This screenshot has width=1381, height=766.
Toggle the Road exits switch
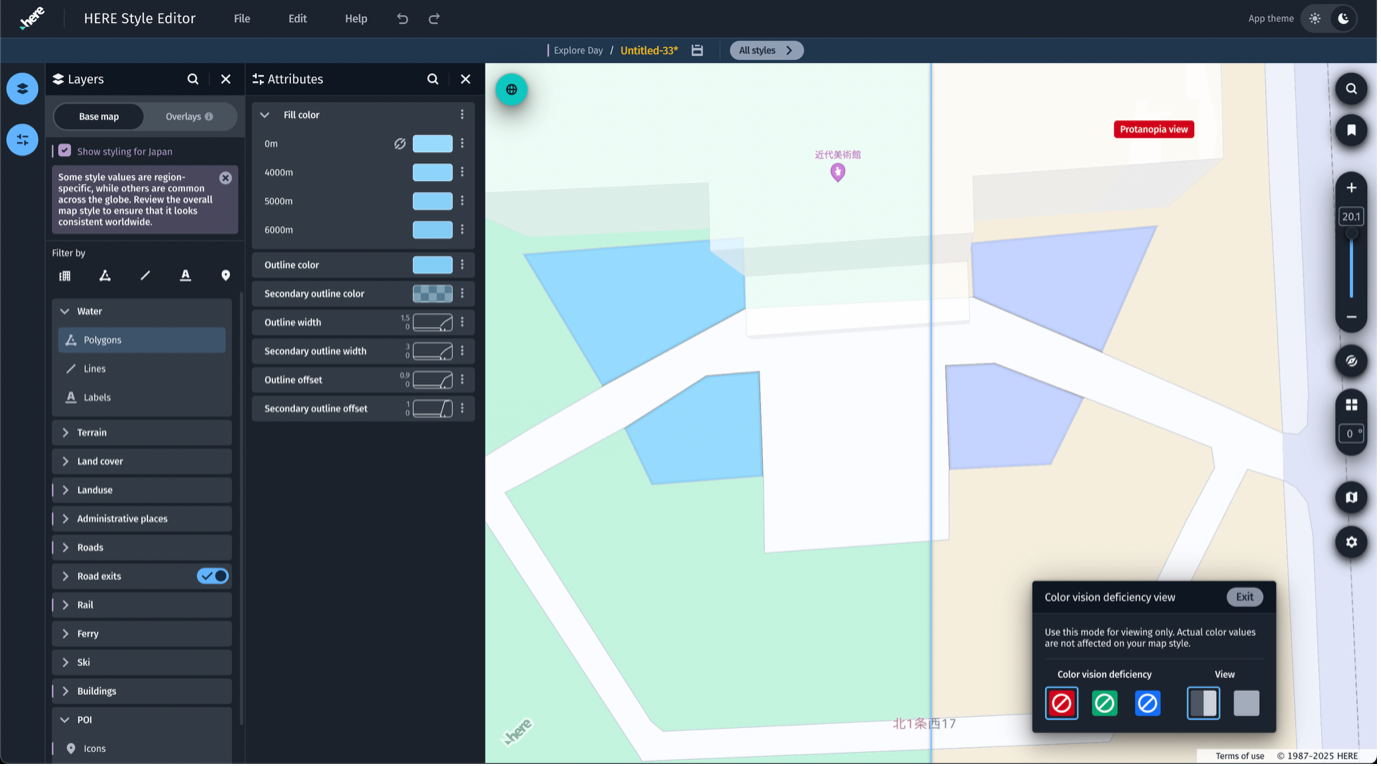pos(213,577)
